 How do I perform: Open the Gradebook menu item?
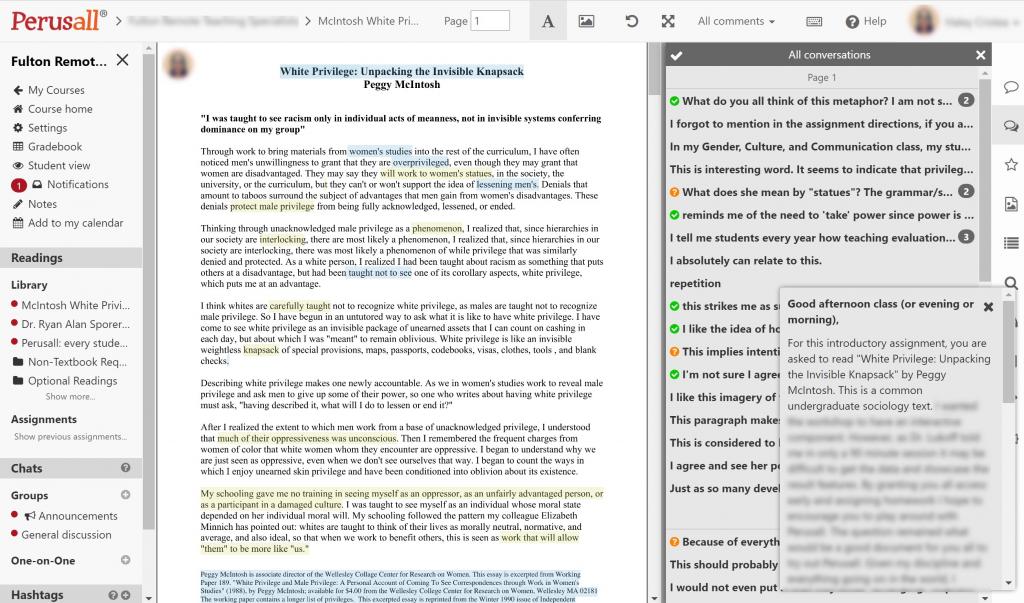coord(51,146)
